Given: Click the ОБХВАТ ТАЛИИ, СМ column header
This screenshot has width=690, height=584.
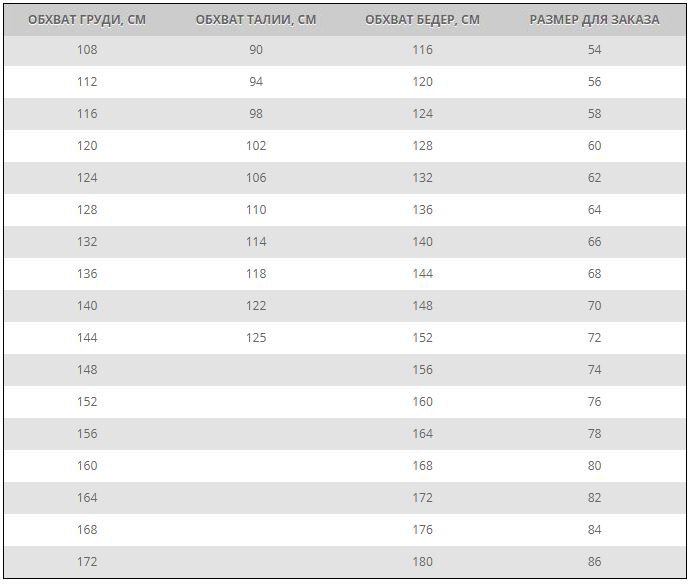Looking at the screenshot, I should pos(256,20).
